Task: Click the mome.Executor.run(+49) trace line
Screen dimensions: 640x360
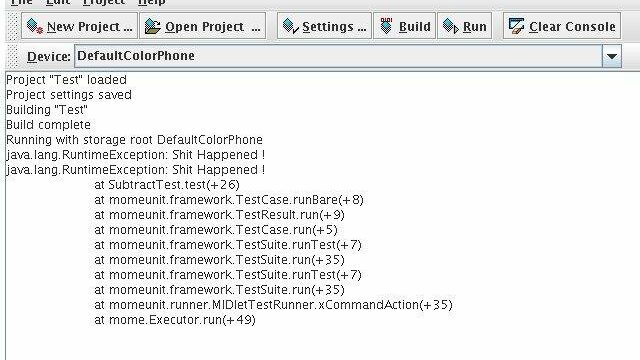Action: pos(175,320)
